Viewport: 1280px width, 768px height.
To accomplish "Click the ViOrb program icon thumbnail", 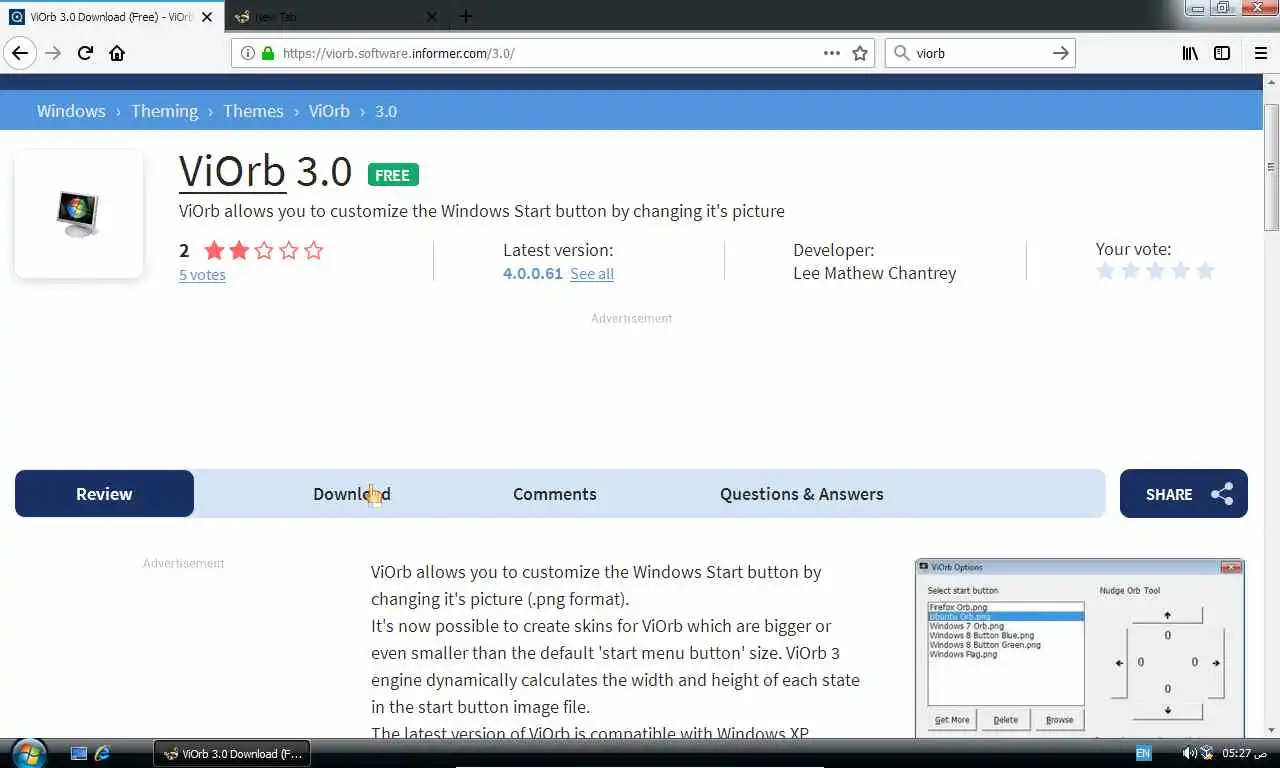I will (x=79, y=214).
